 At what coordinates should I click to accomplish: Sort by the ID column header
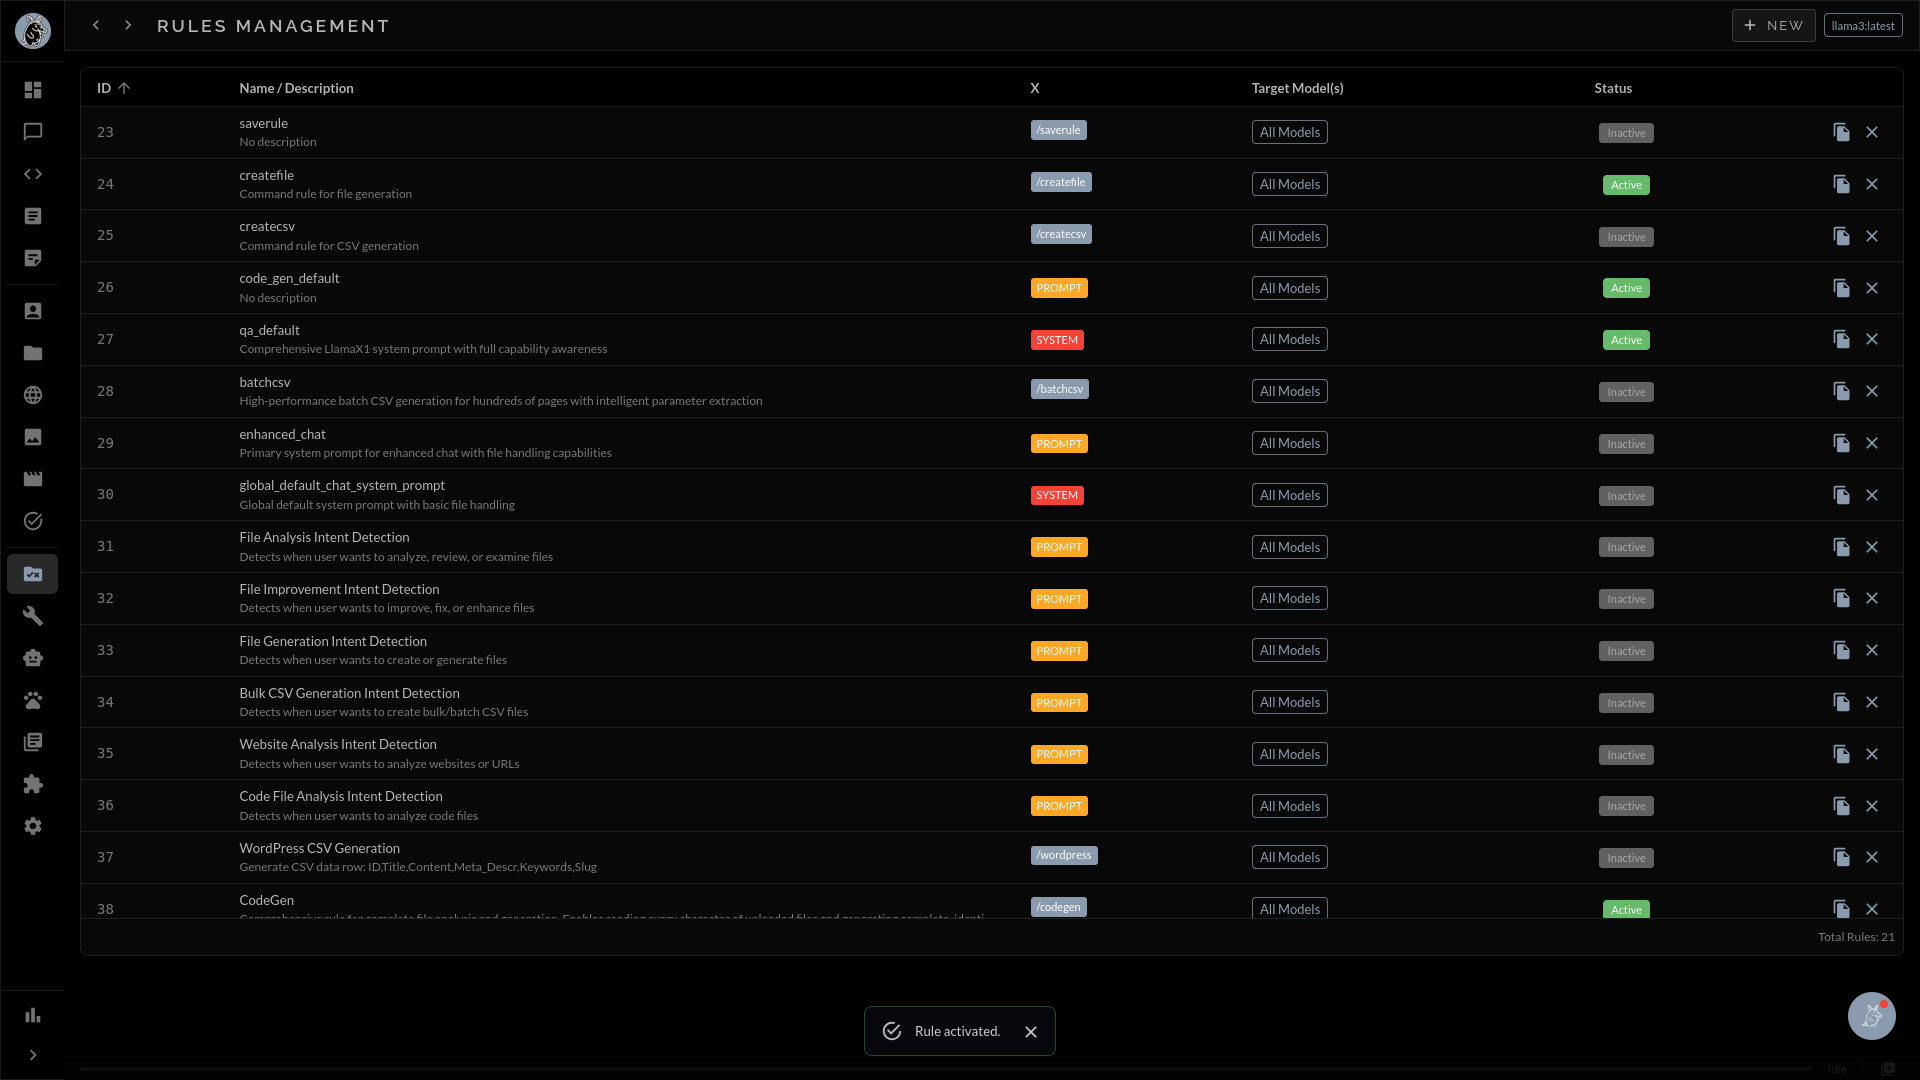pos(104,88)
